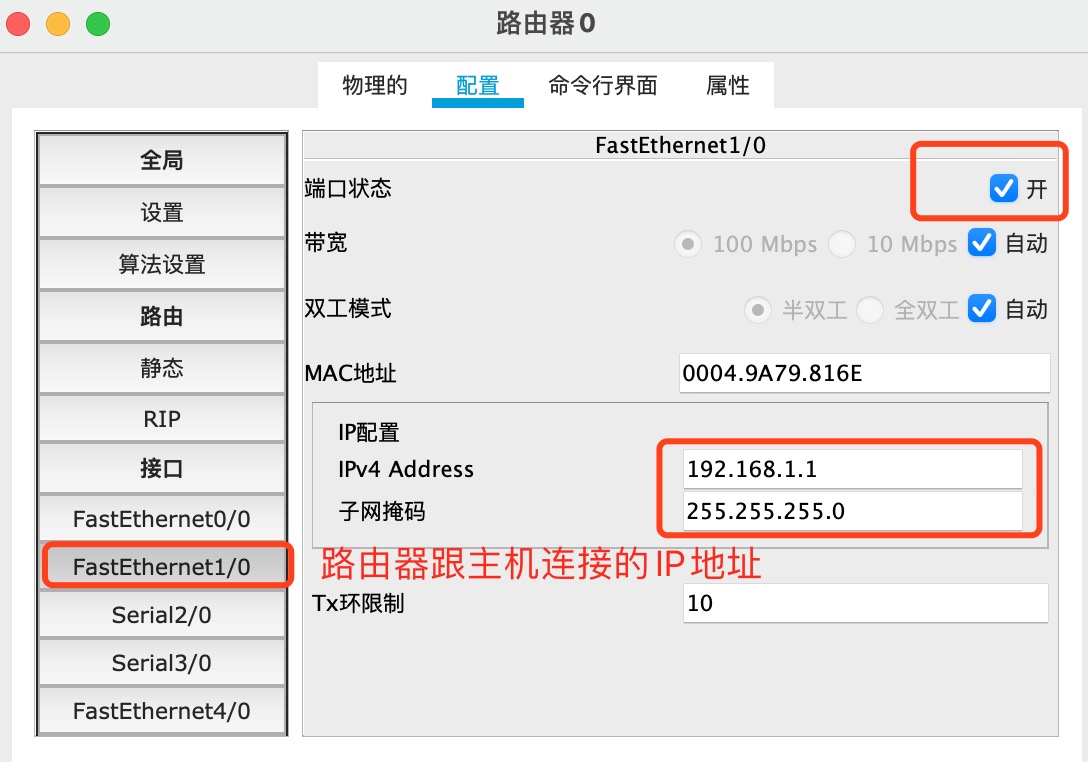The image size is (1088, 762).
Task: Select the 100 Mbps radio button
Action: coord(688,244)
